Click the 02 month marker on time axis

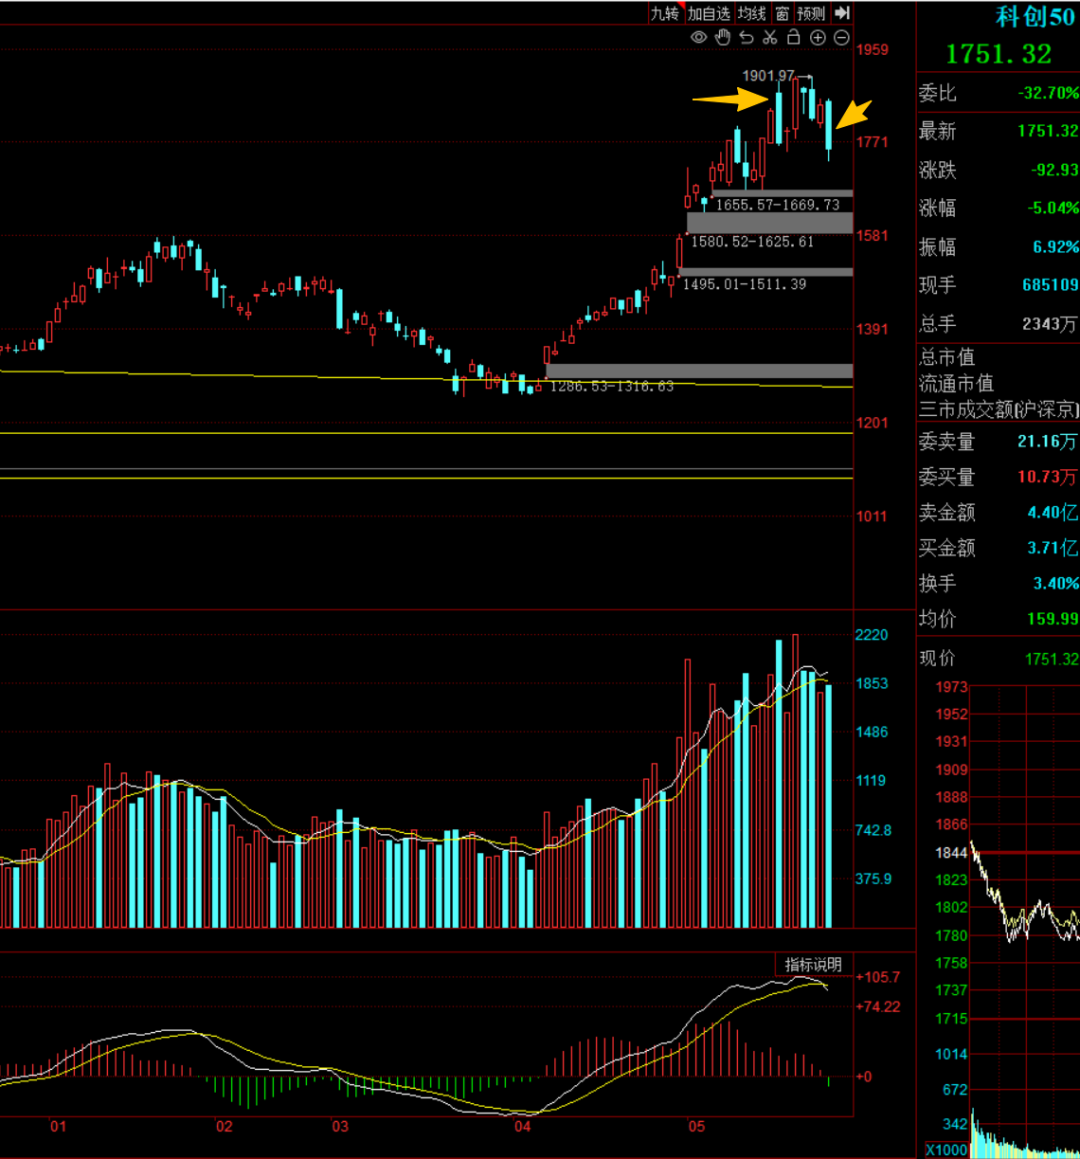(224, 1126)
